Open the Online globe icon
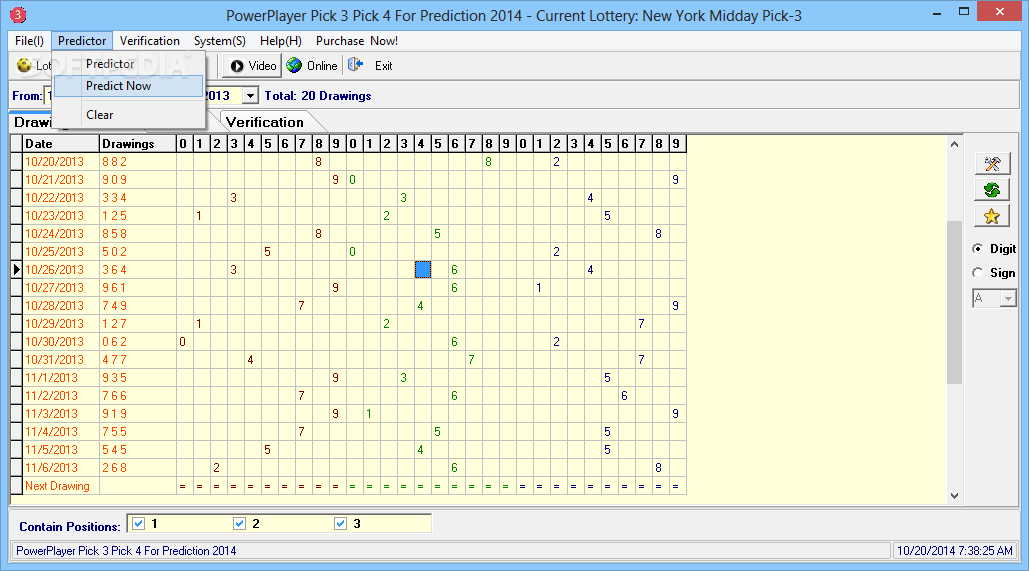 [295, 65]
